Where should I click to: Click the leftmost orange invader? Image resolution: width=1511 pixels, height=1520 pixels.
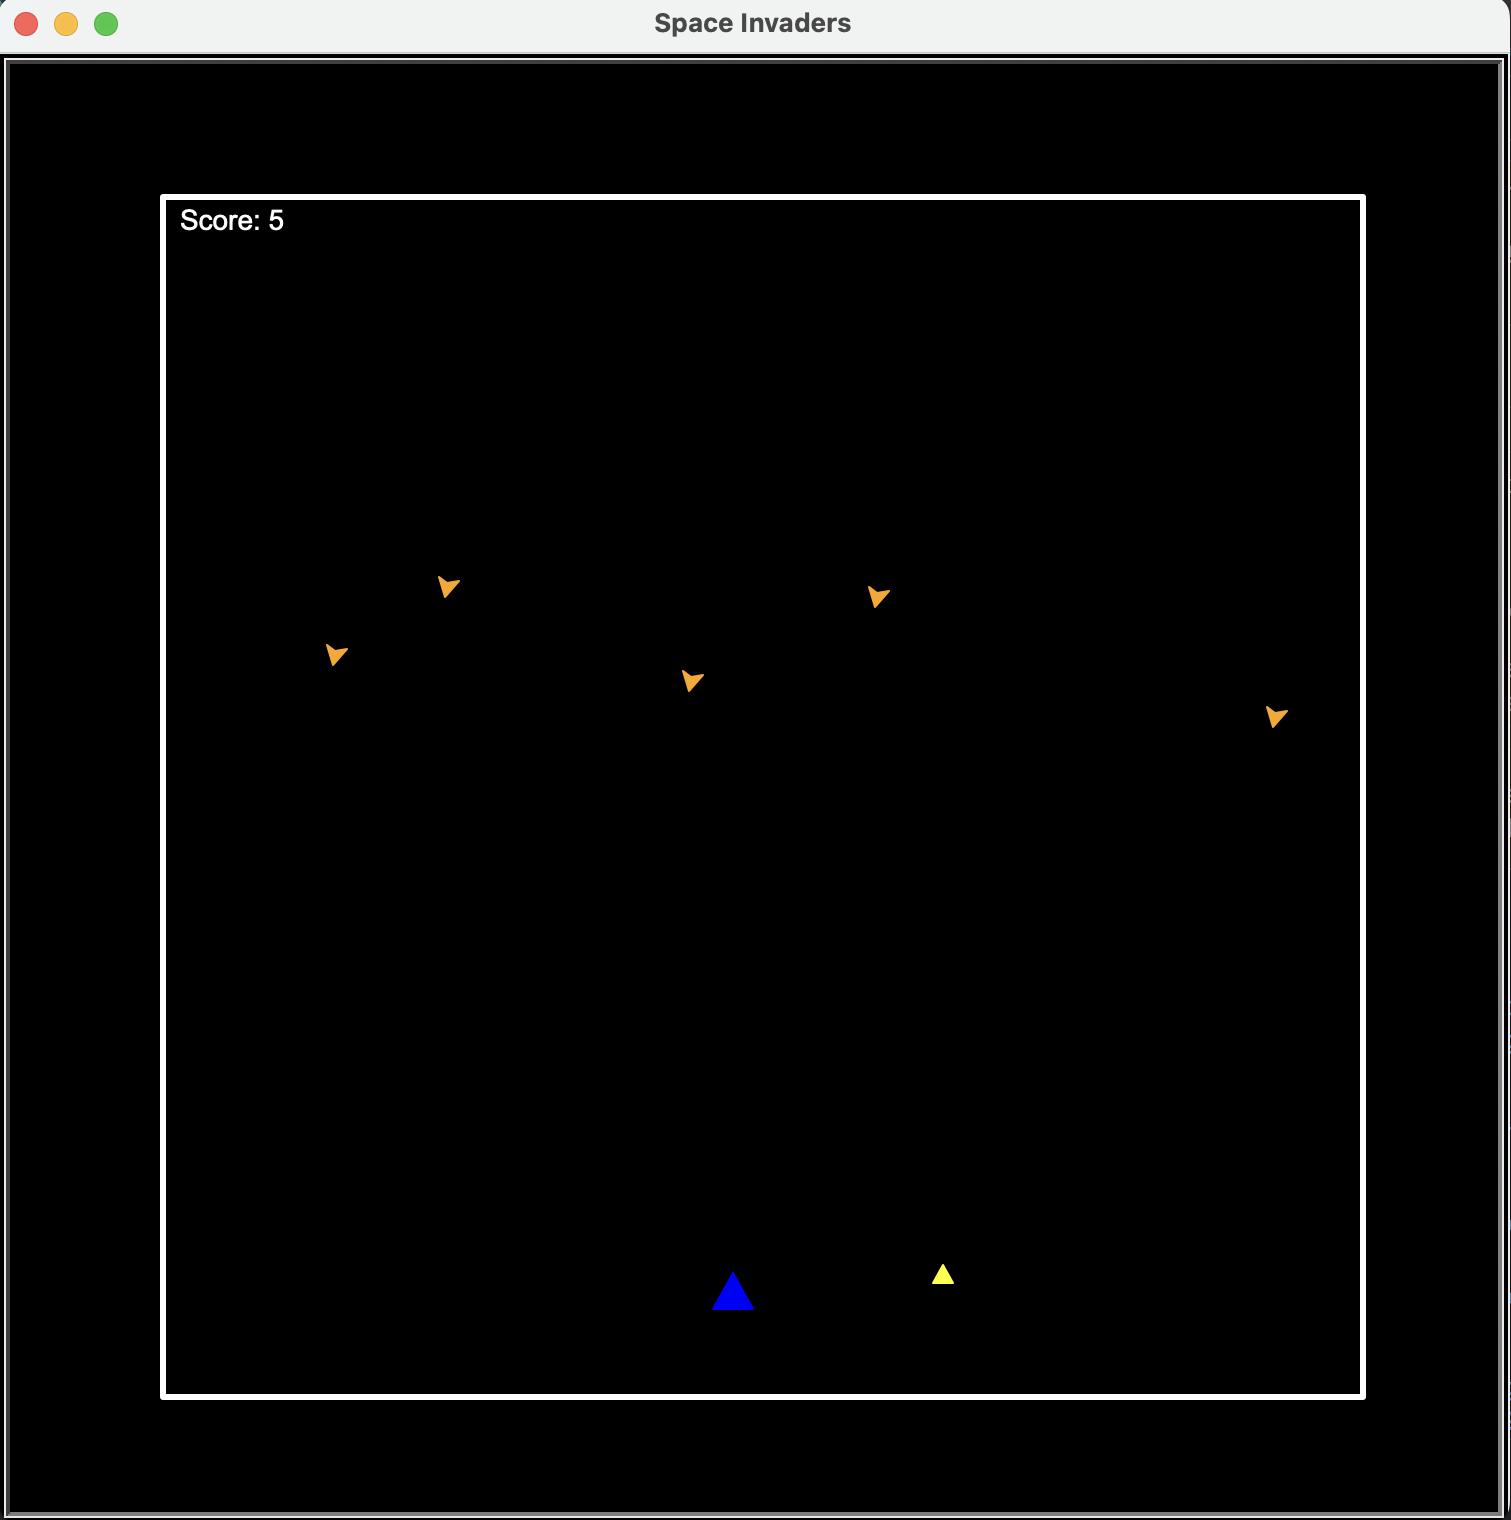tap(336, 655)
